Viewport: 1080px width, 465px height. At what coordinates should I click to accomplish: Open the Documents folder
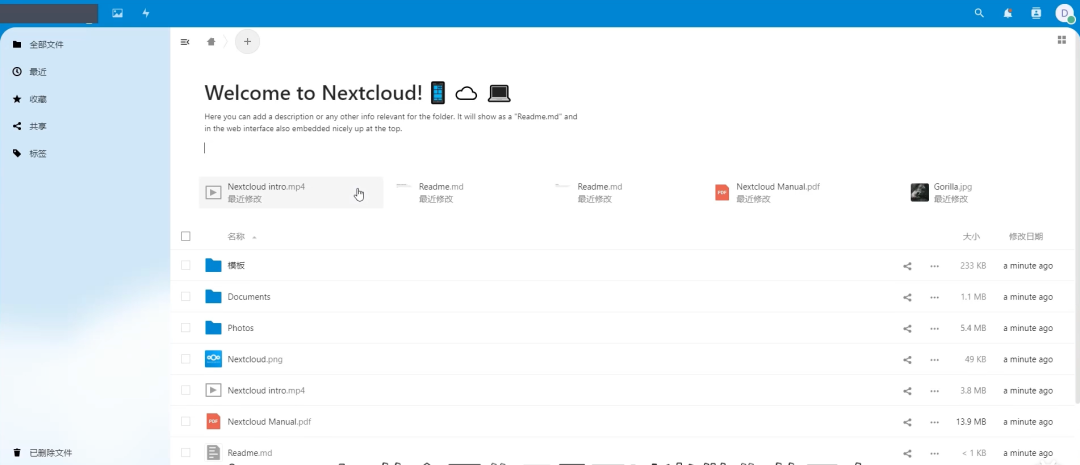pyautogui.click(x=249, y=297)
